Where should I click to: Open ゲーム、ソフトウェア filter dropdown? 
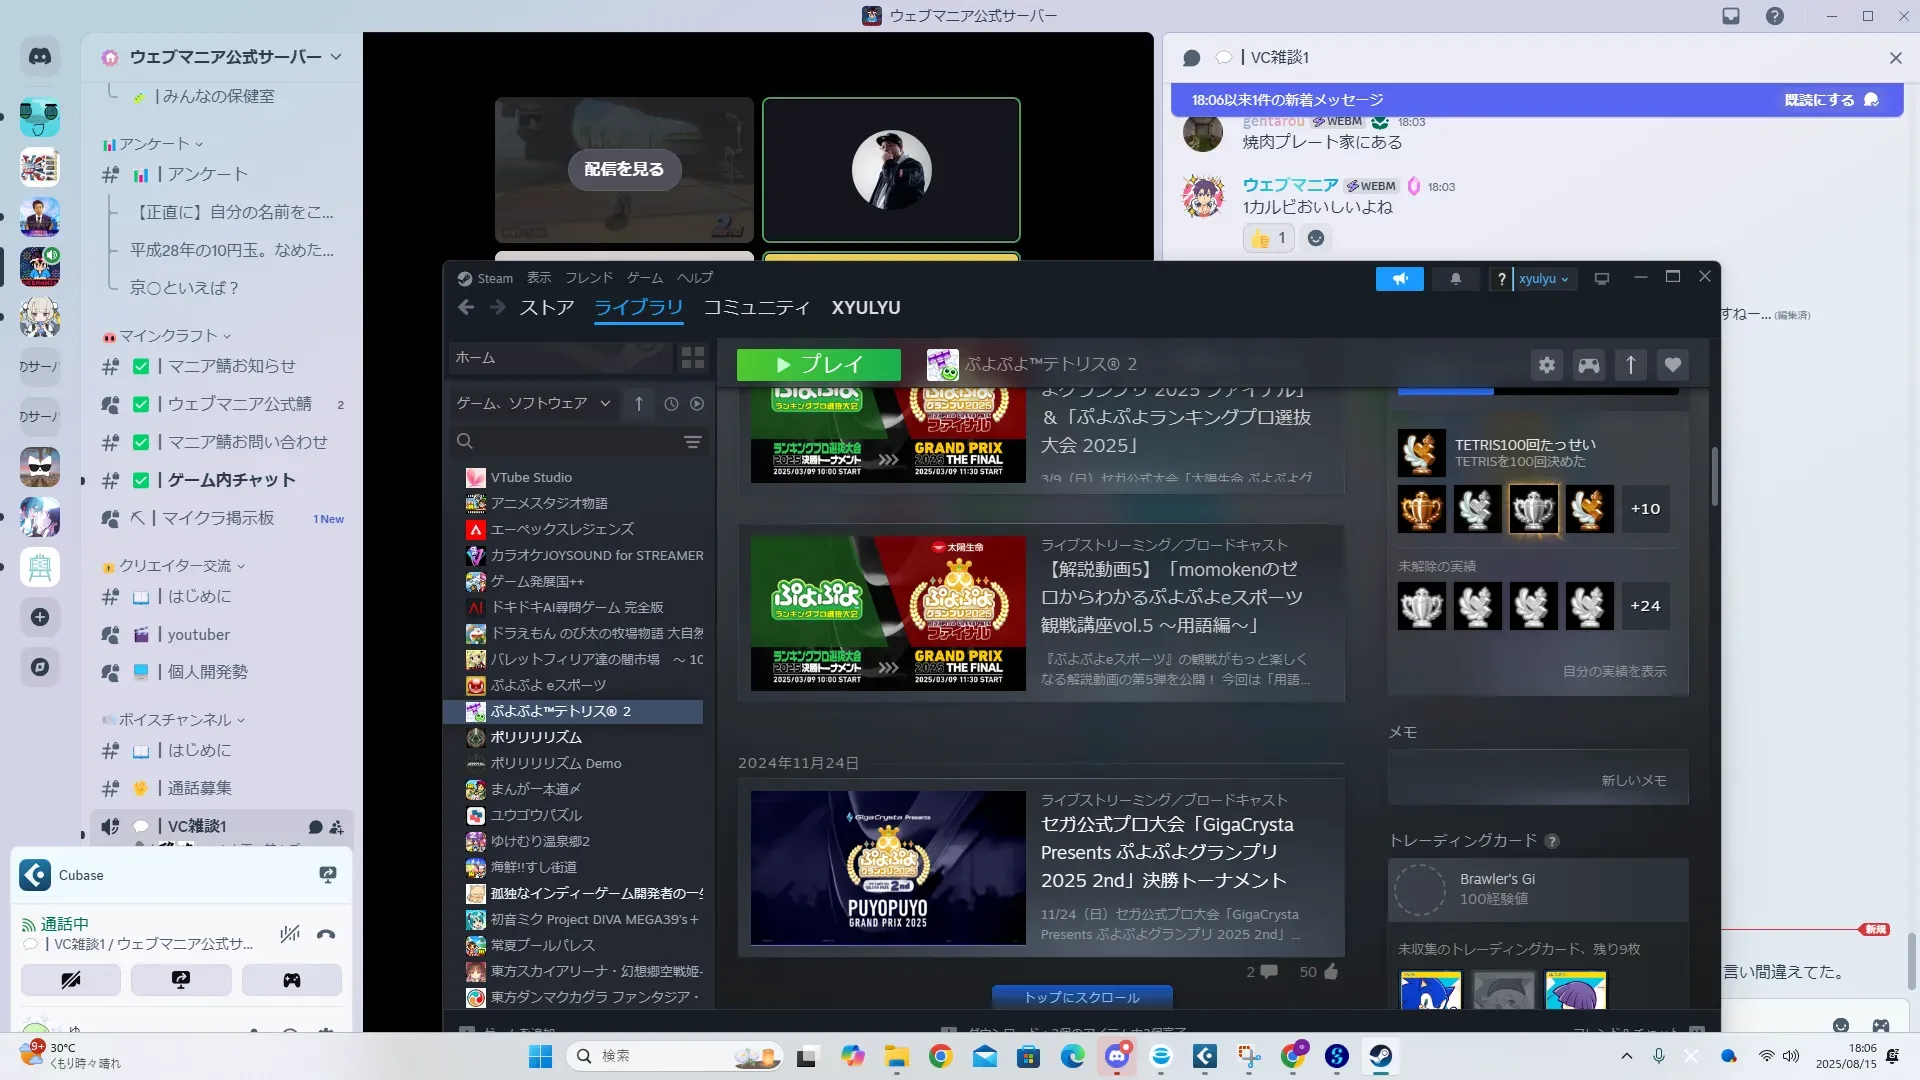pos(533,403)
